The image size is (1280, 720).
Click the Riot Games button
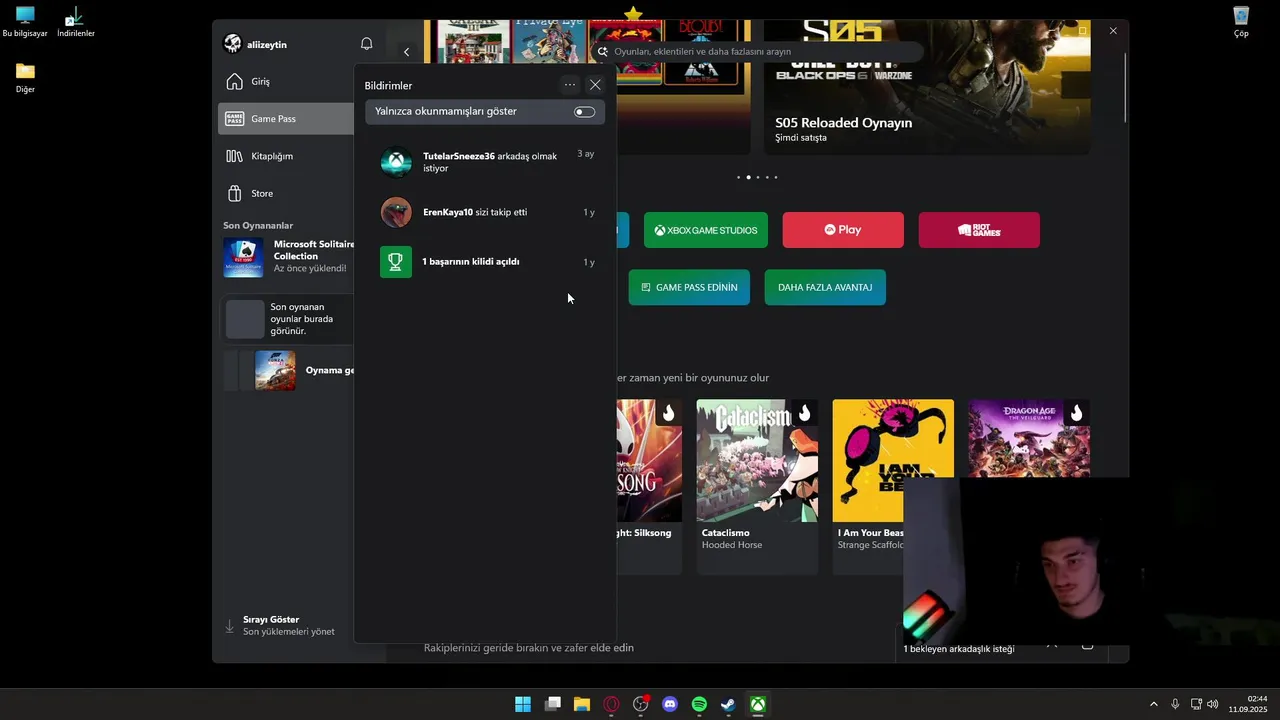(x=979, y=230)
